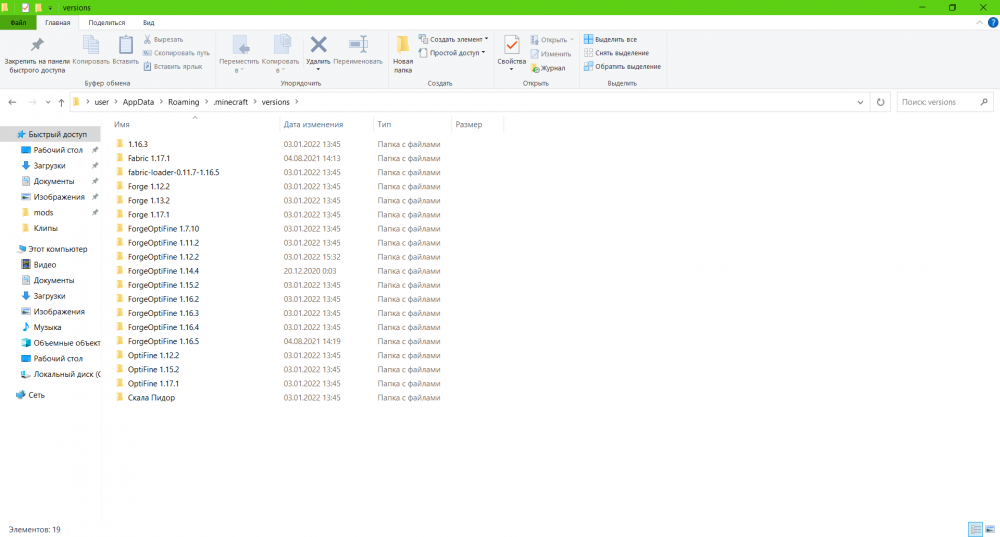The height and width of the screenshot is (537, 1000).
Task: Click Копировать в icon
Action: pos(281,45)
